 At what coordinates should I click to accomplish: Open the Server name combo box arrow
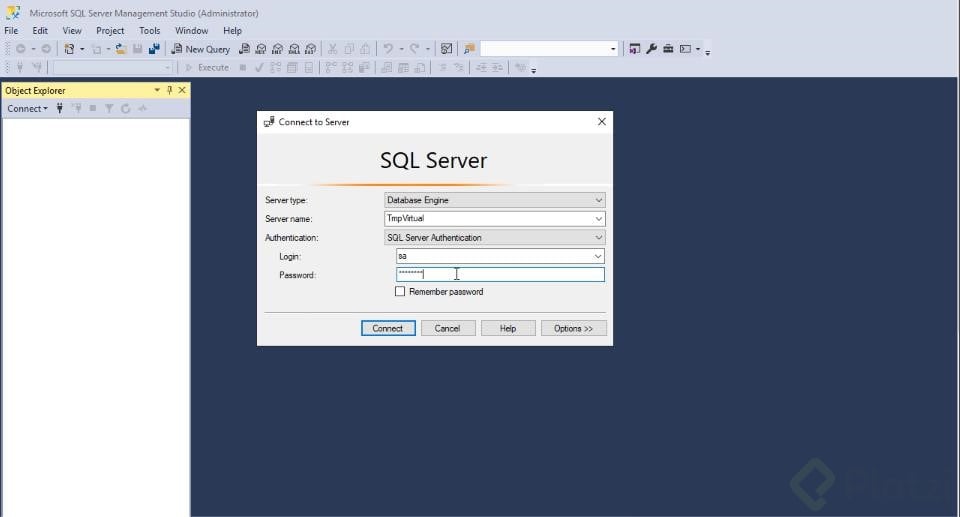pyautogui.click(x=599, y=219)
